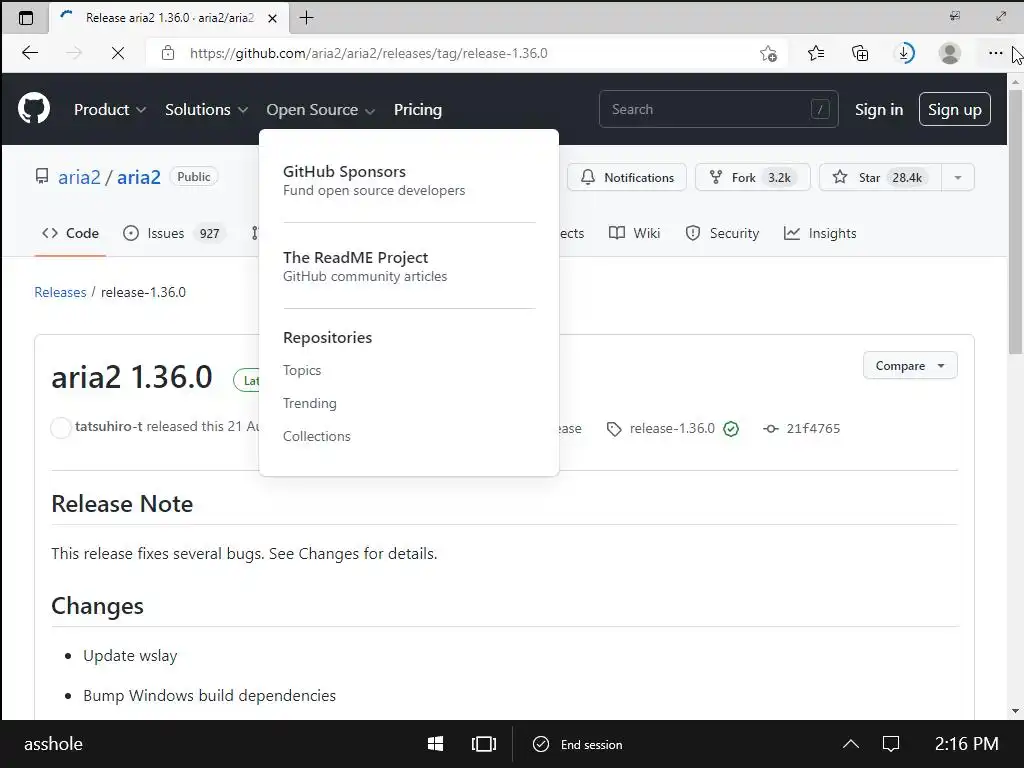1024x768 pixels.
Task: Click Sign in
Action: (878, 110)
